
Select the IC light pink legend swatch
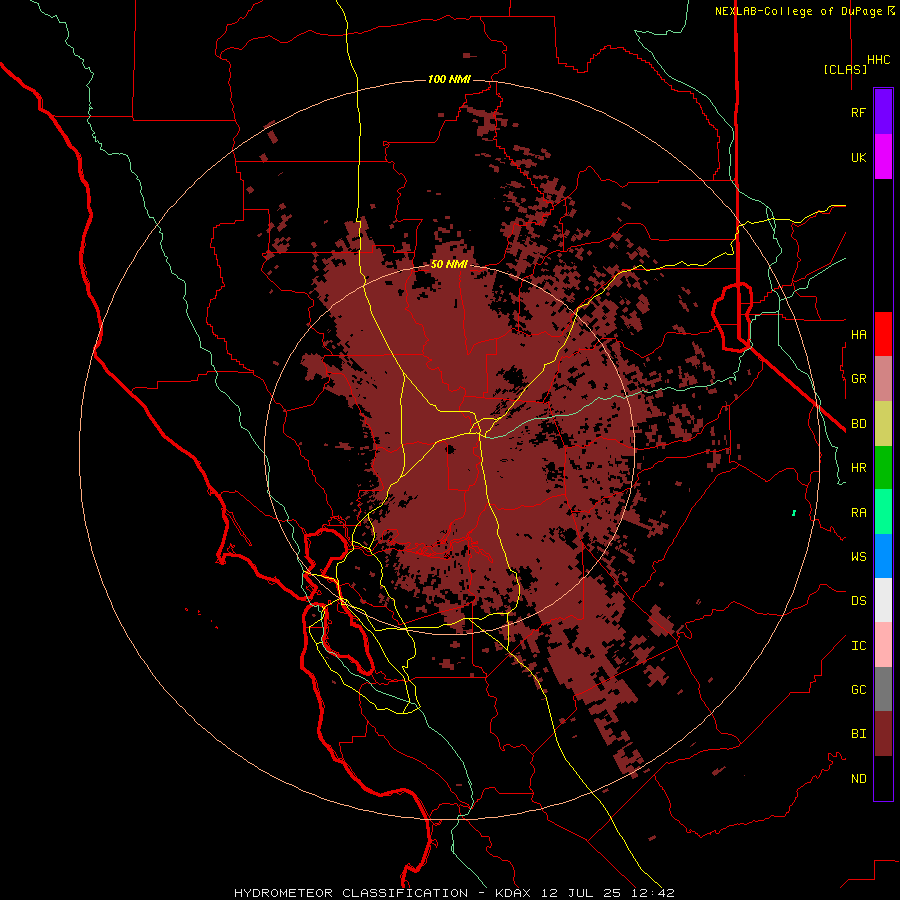[x=883, y=645]
